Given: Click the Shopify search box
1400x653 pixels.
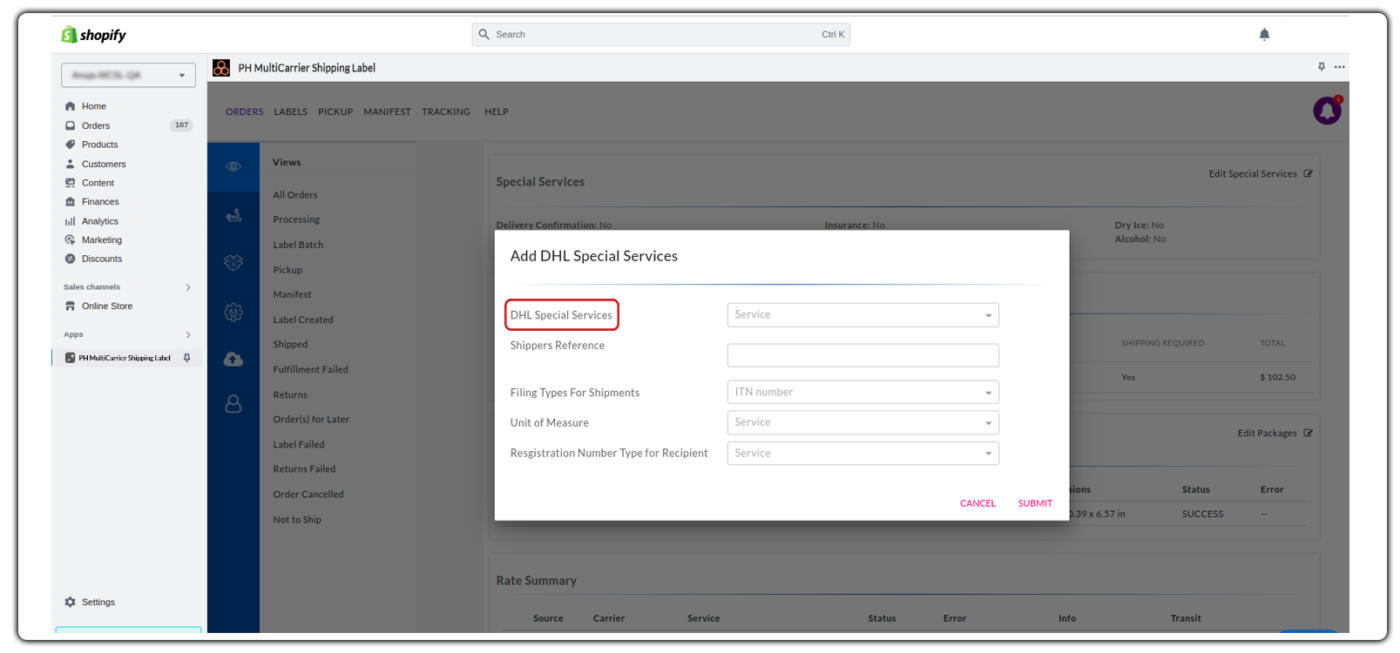Looking at the screenshot, I should click(661, 34).
